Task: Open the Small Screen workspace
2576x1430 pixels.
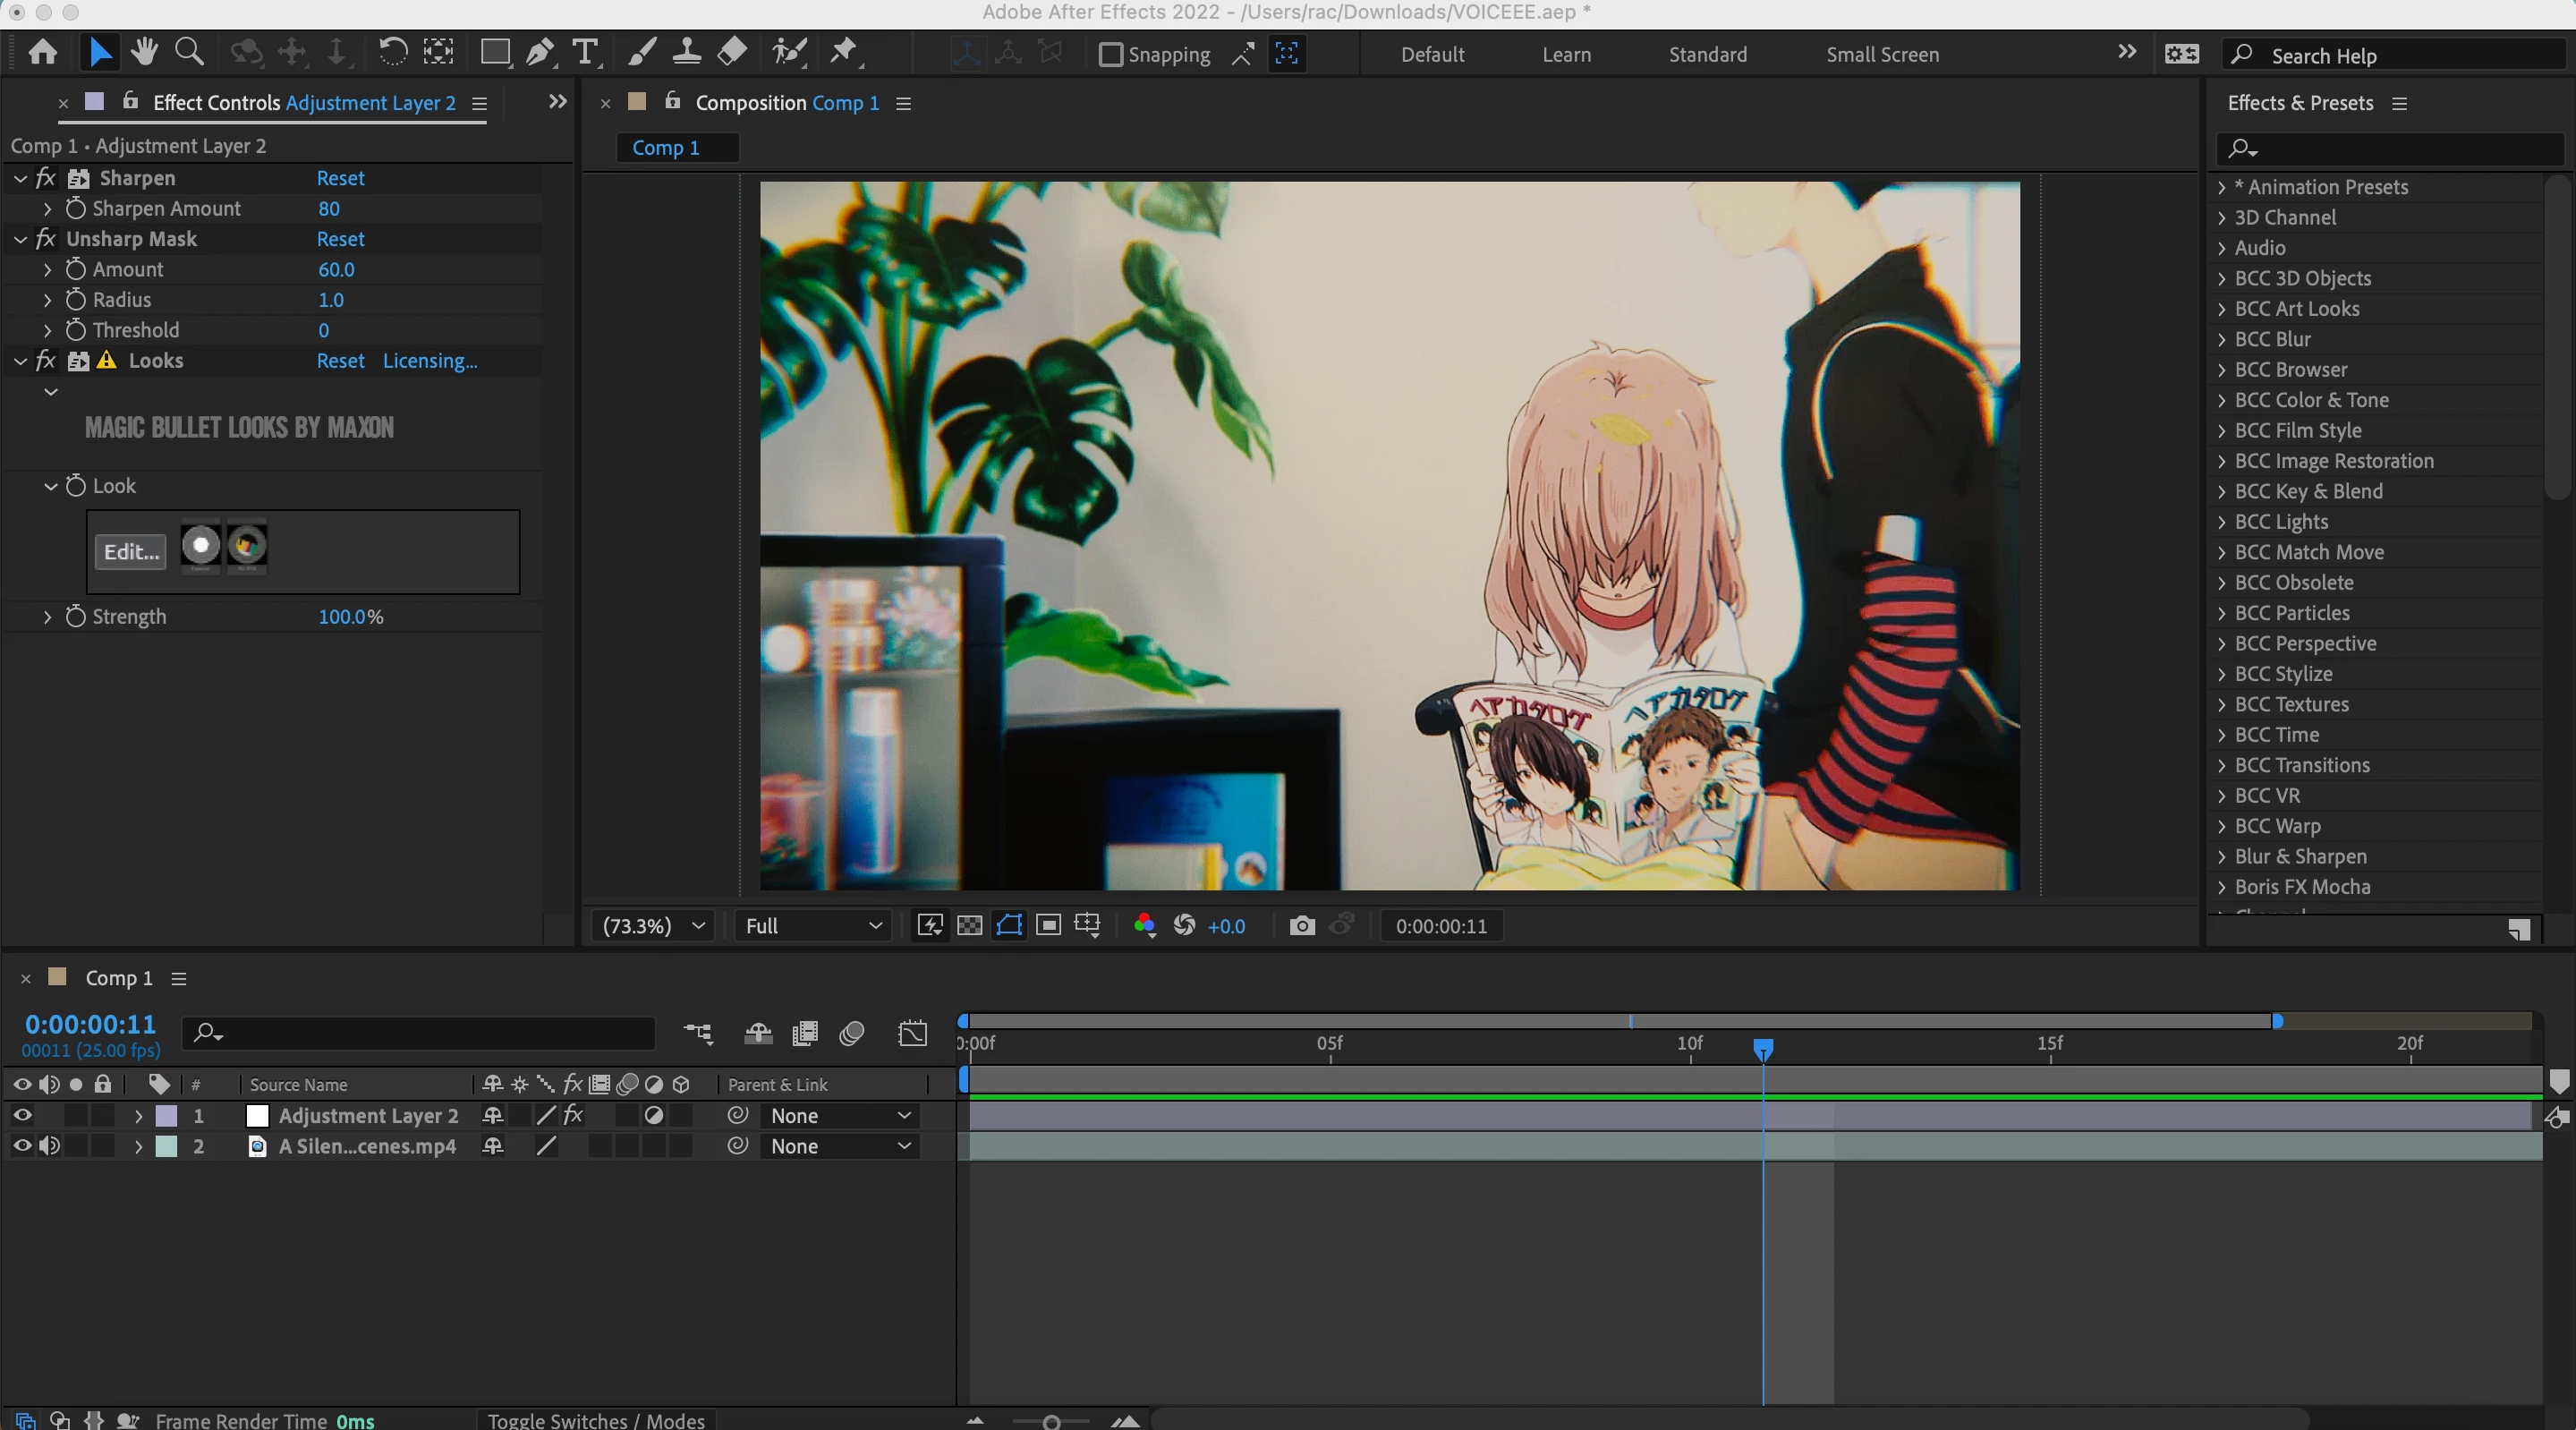Action: [1882, 55]
